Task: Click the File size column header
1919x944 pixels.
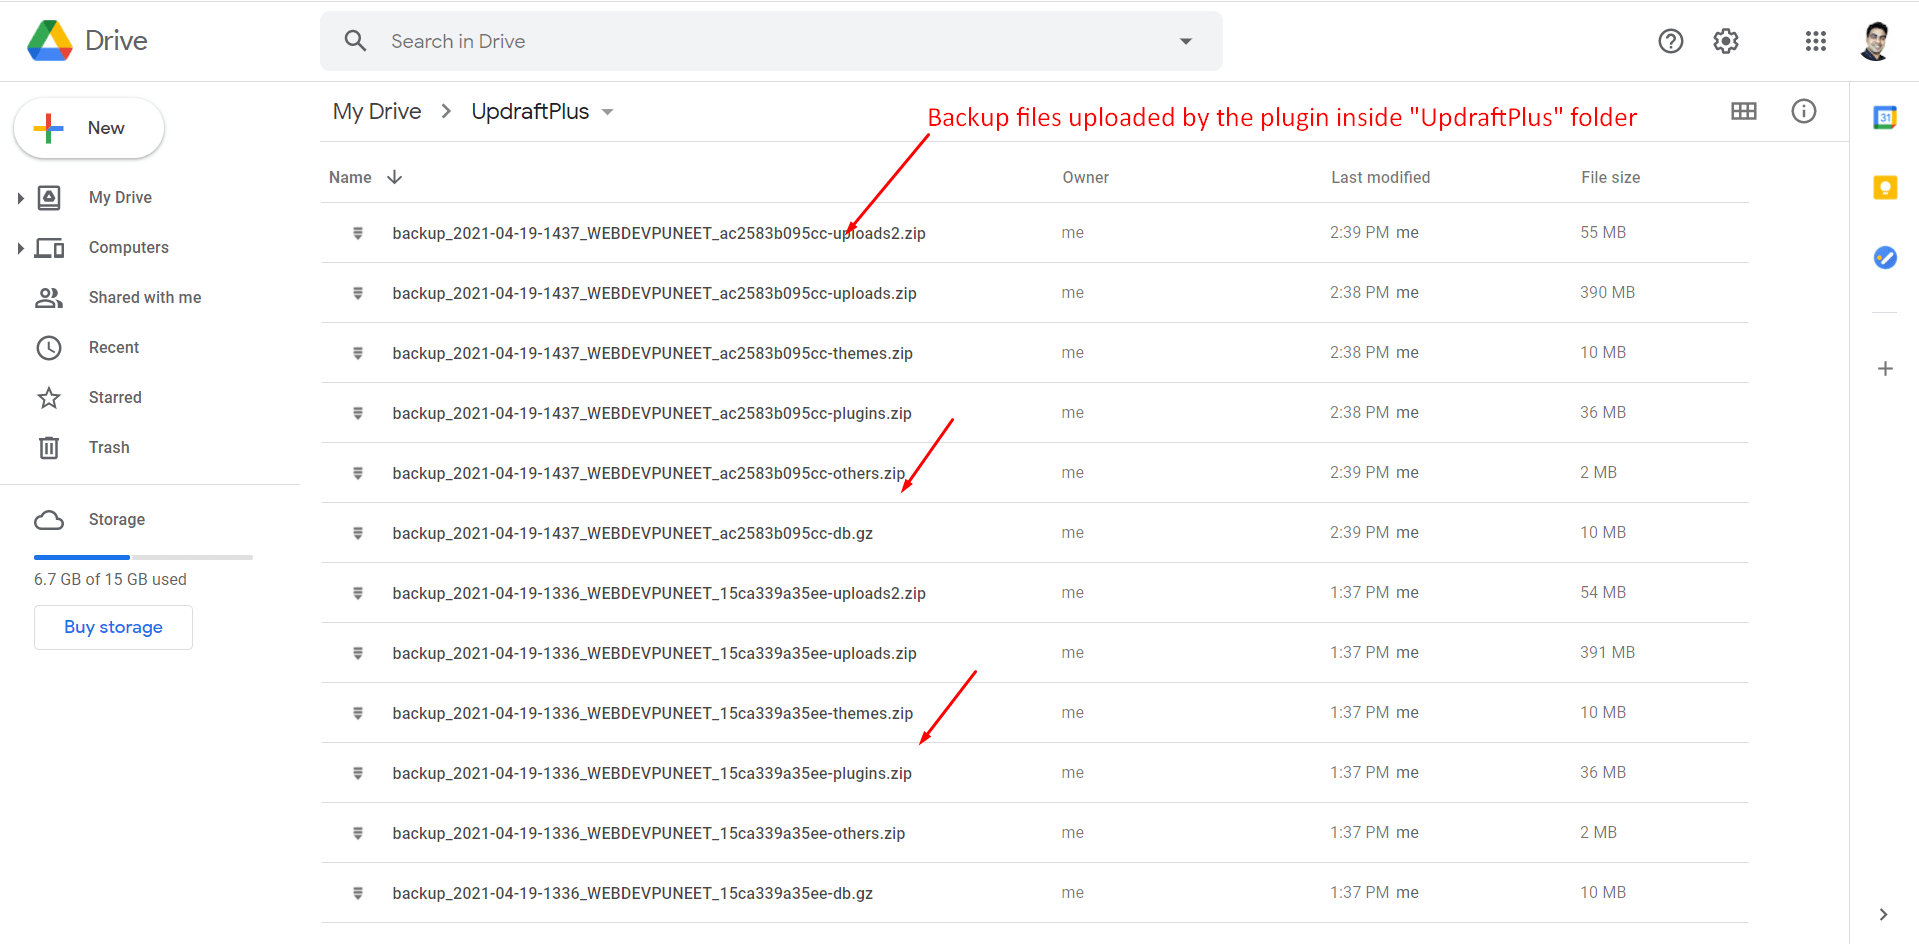Action: 1610,177
